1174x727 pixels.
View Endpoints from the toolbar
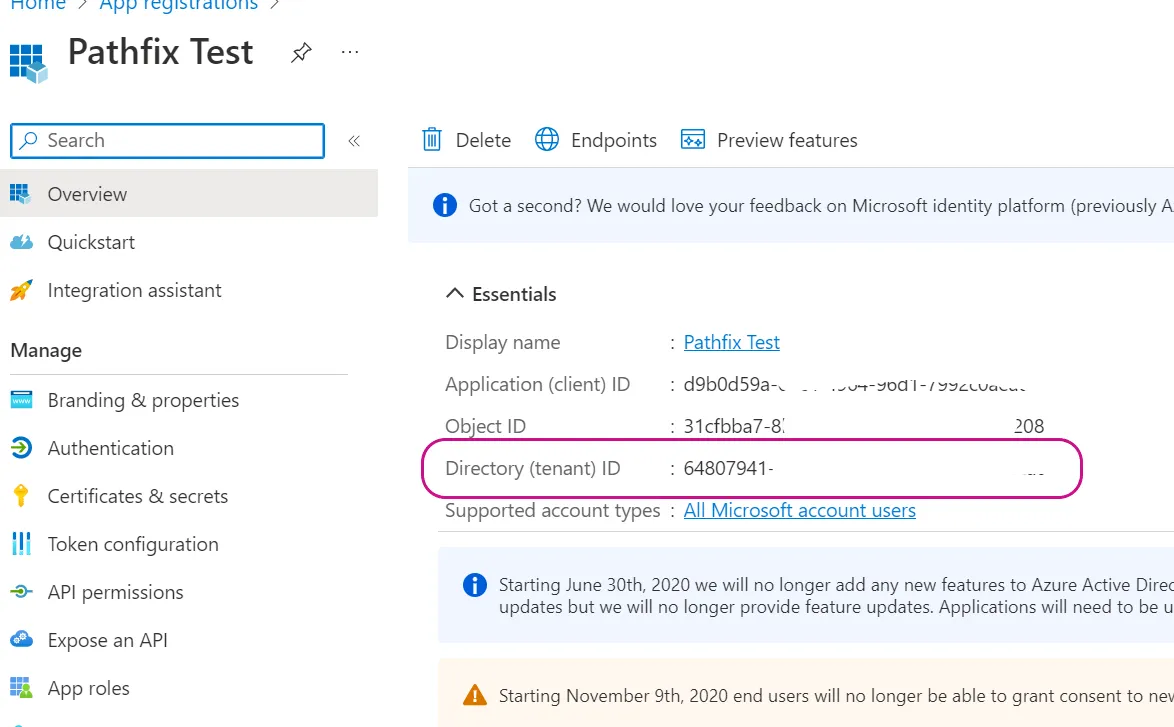coord(613,140)
